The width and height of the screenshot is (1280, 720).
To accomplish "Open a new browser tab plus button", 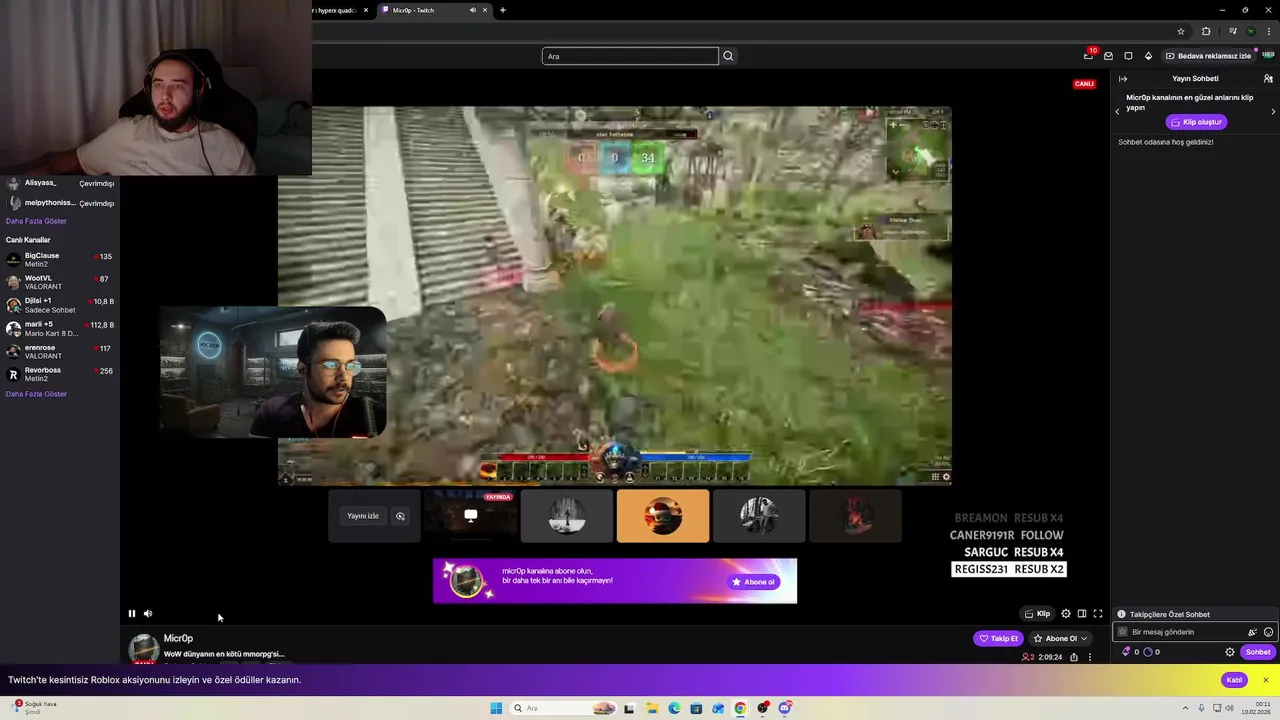I will 503,10.
